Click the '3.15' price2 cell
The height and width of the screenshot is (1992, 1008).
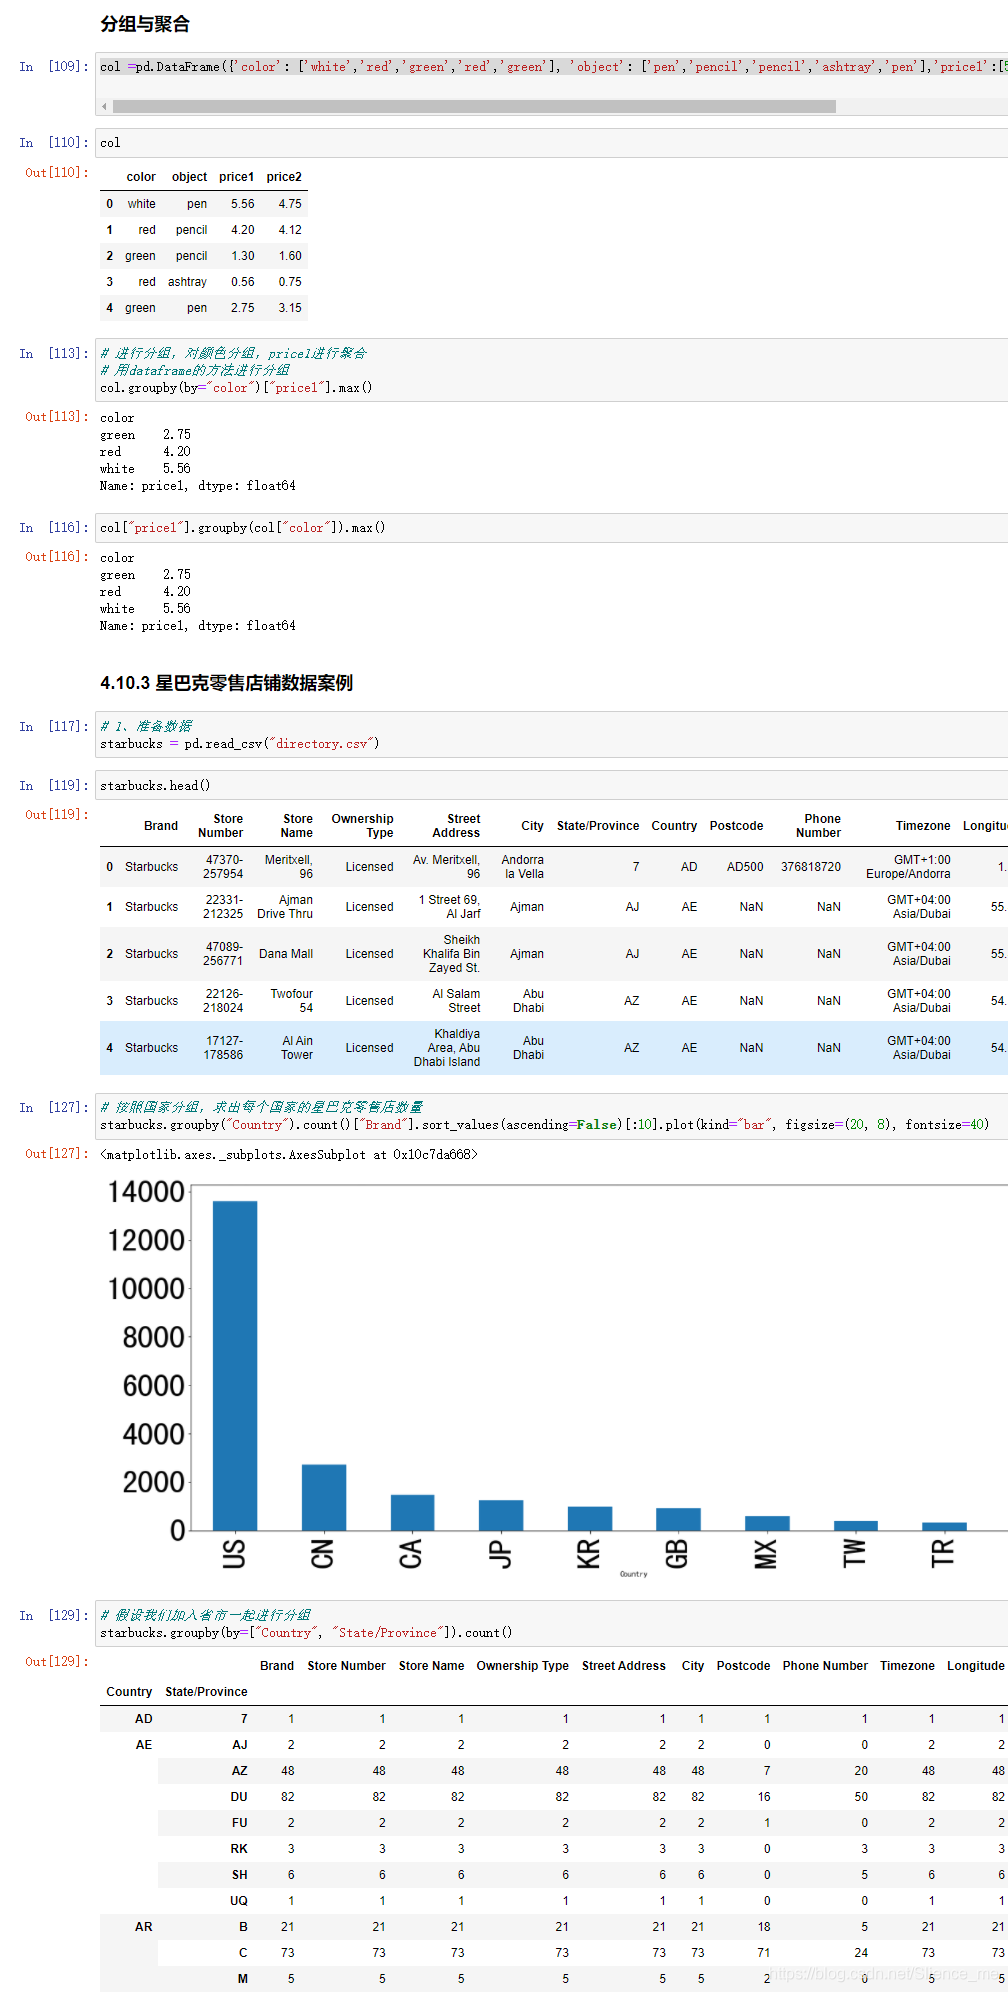[x=290, y=308]
